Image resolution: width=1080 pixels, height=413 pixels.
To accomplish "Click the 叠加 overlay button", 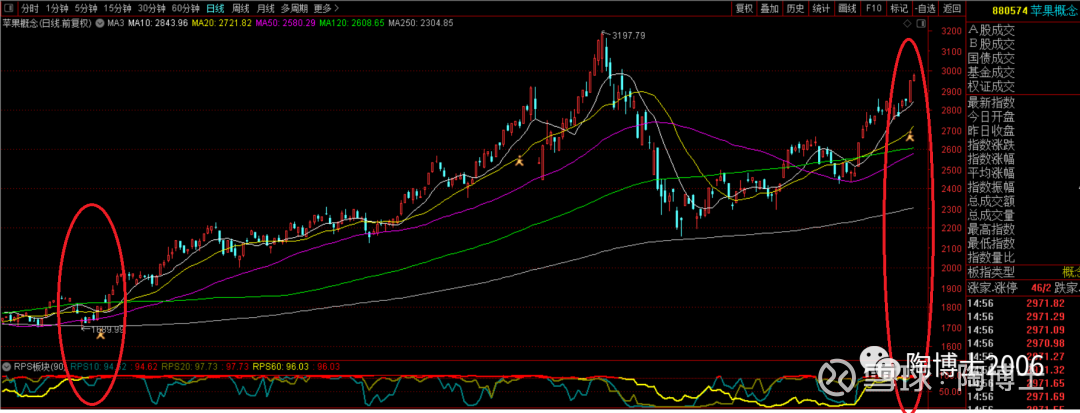I will point(769,9).
